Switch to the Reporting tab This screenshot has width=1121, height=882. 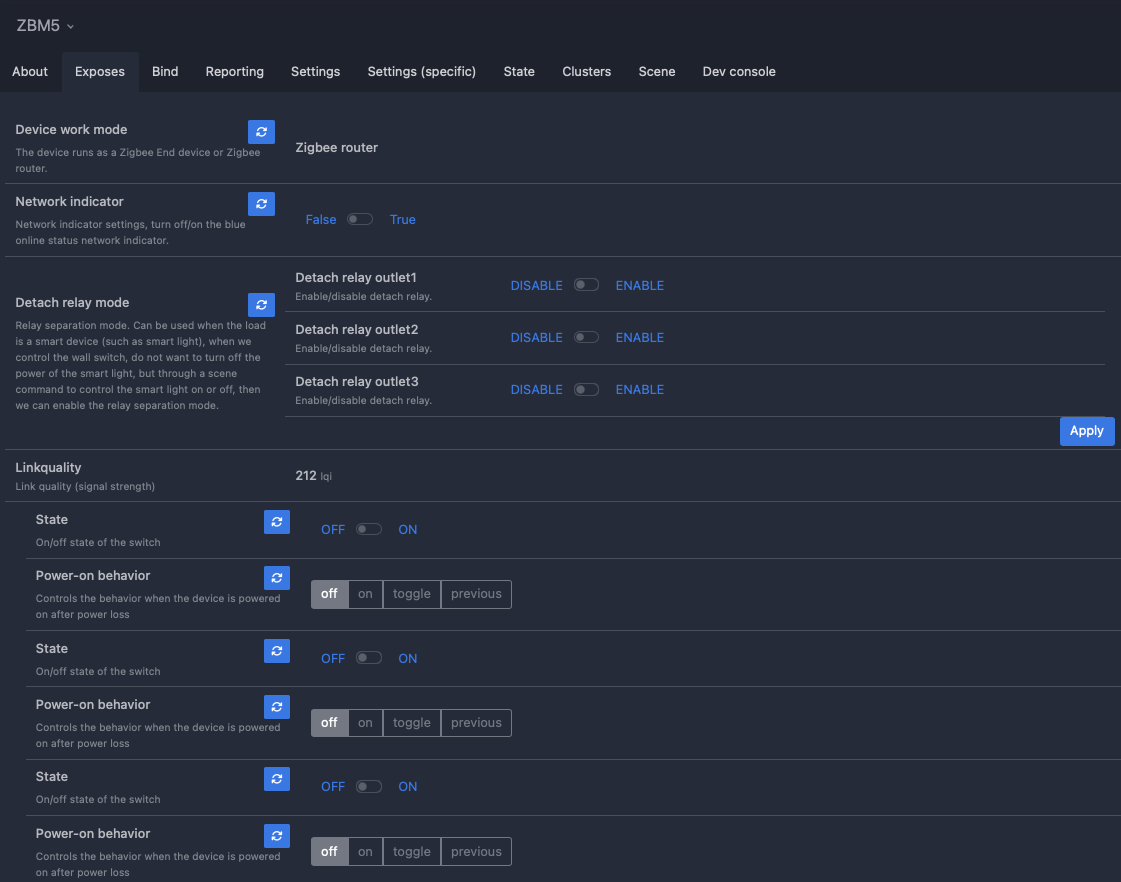[234, 71]
